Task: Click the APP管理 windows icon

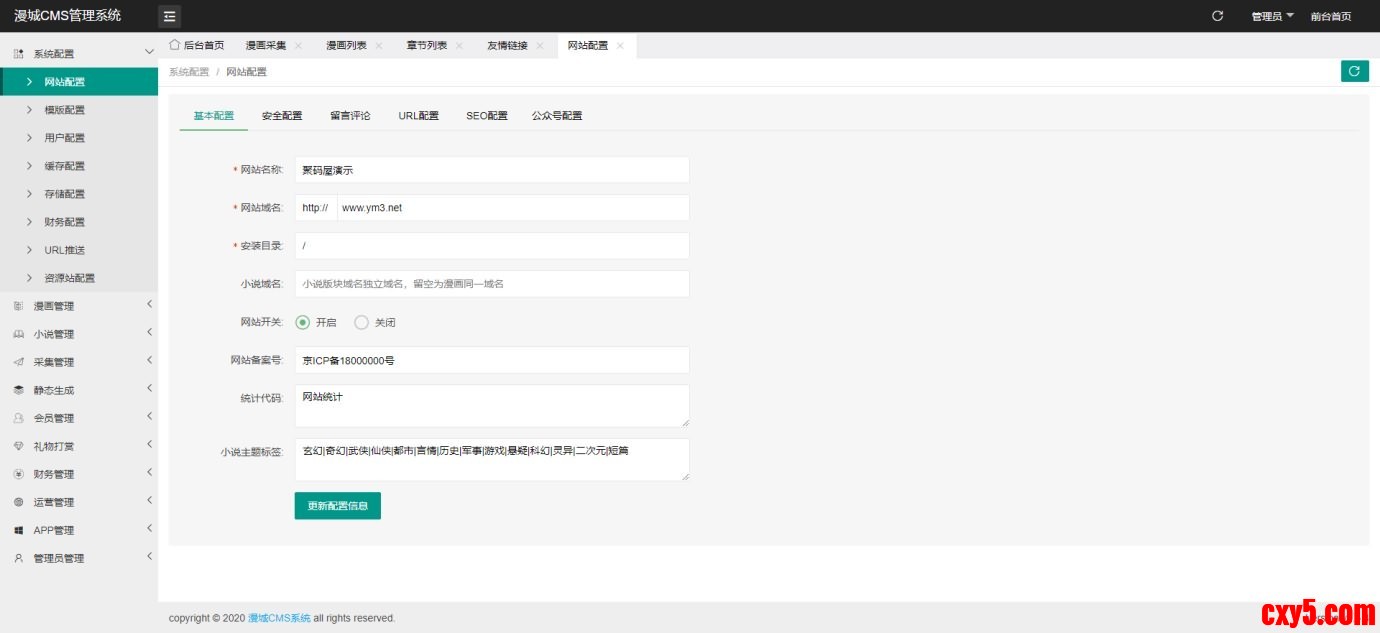Action: pos(18,530)
